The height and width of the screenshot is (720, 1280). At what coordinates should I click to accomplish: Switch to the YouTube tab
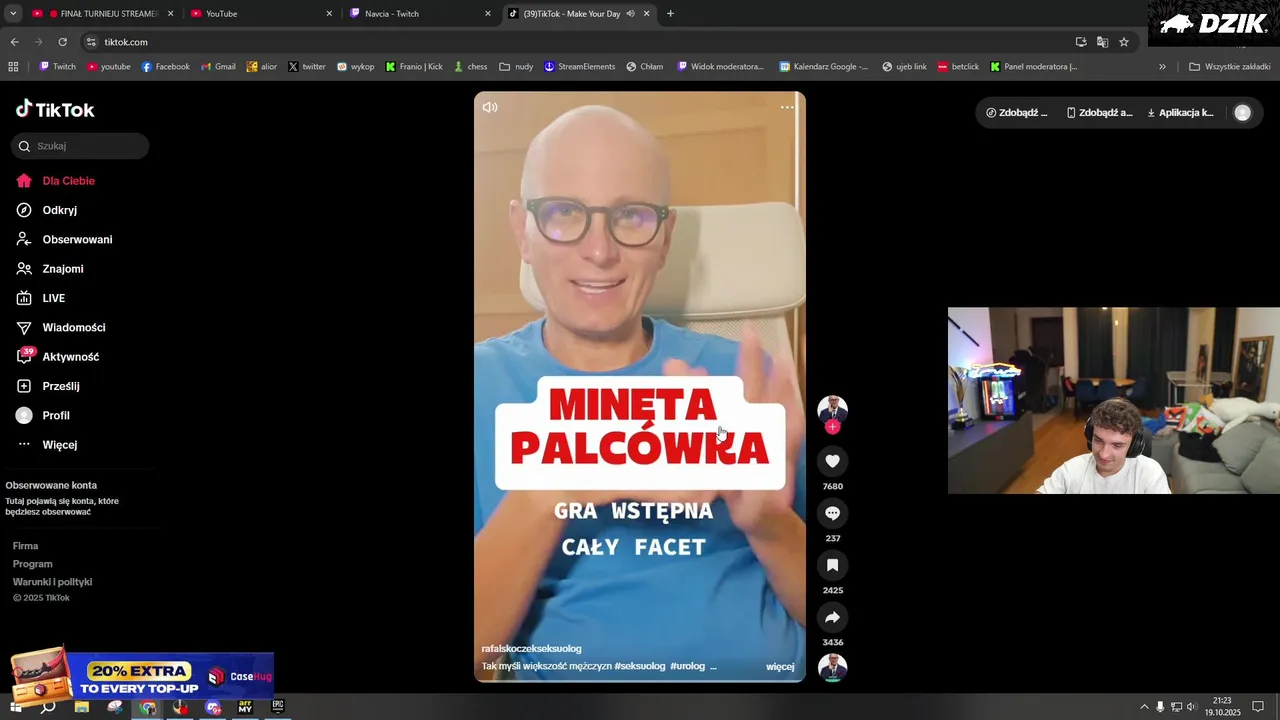coord(262,14)
